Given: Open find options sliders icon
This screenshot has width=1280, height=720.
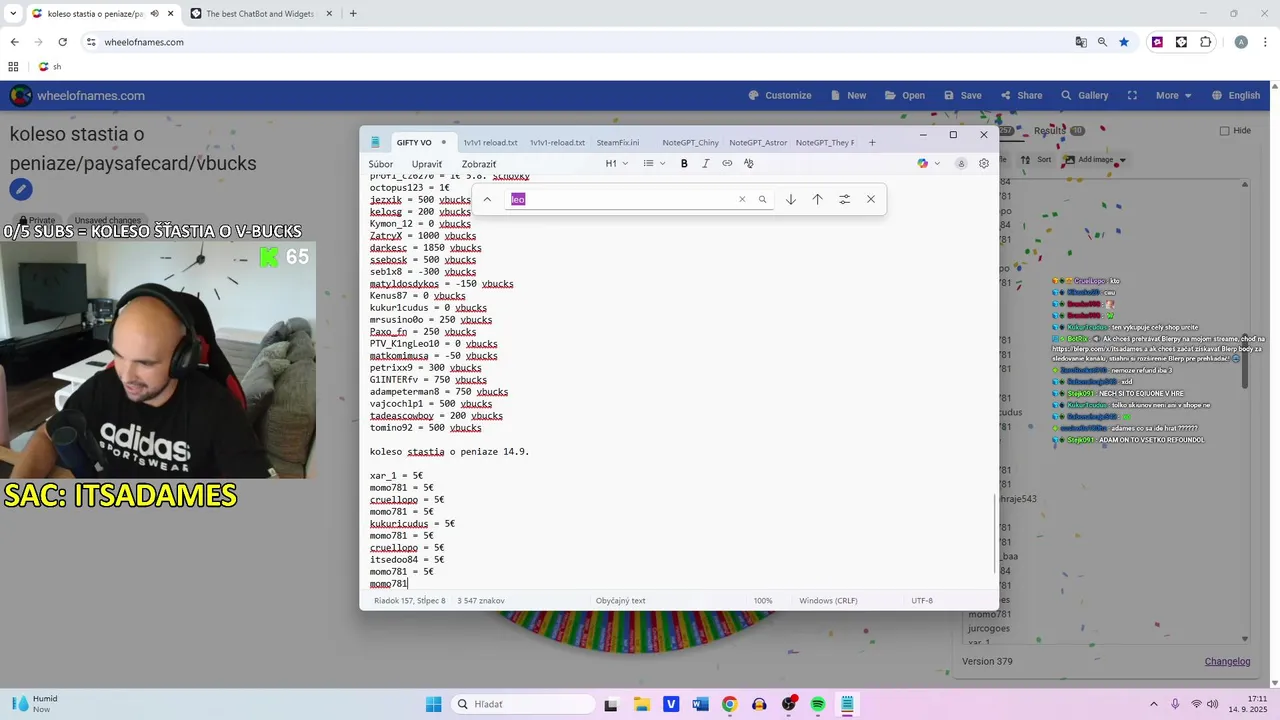Looking at the screenshot, I should (844, 199).
